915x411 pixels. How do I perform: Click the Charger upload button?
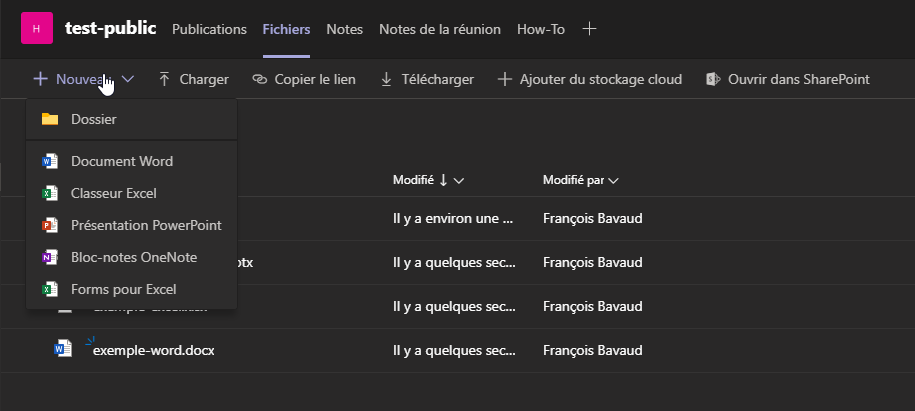coord(193,79)
